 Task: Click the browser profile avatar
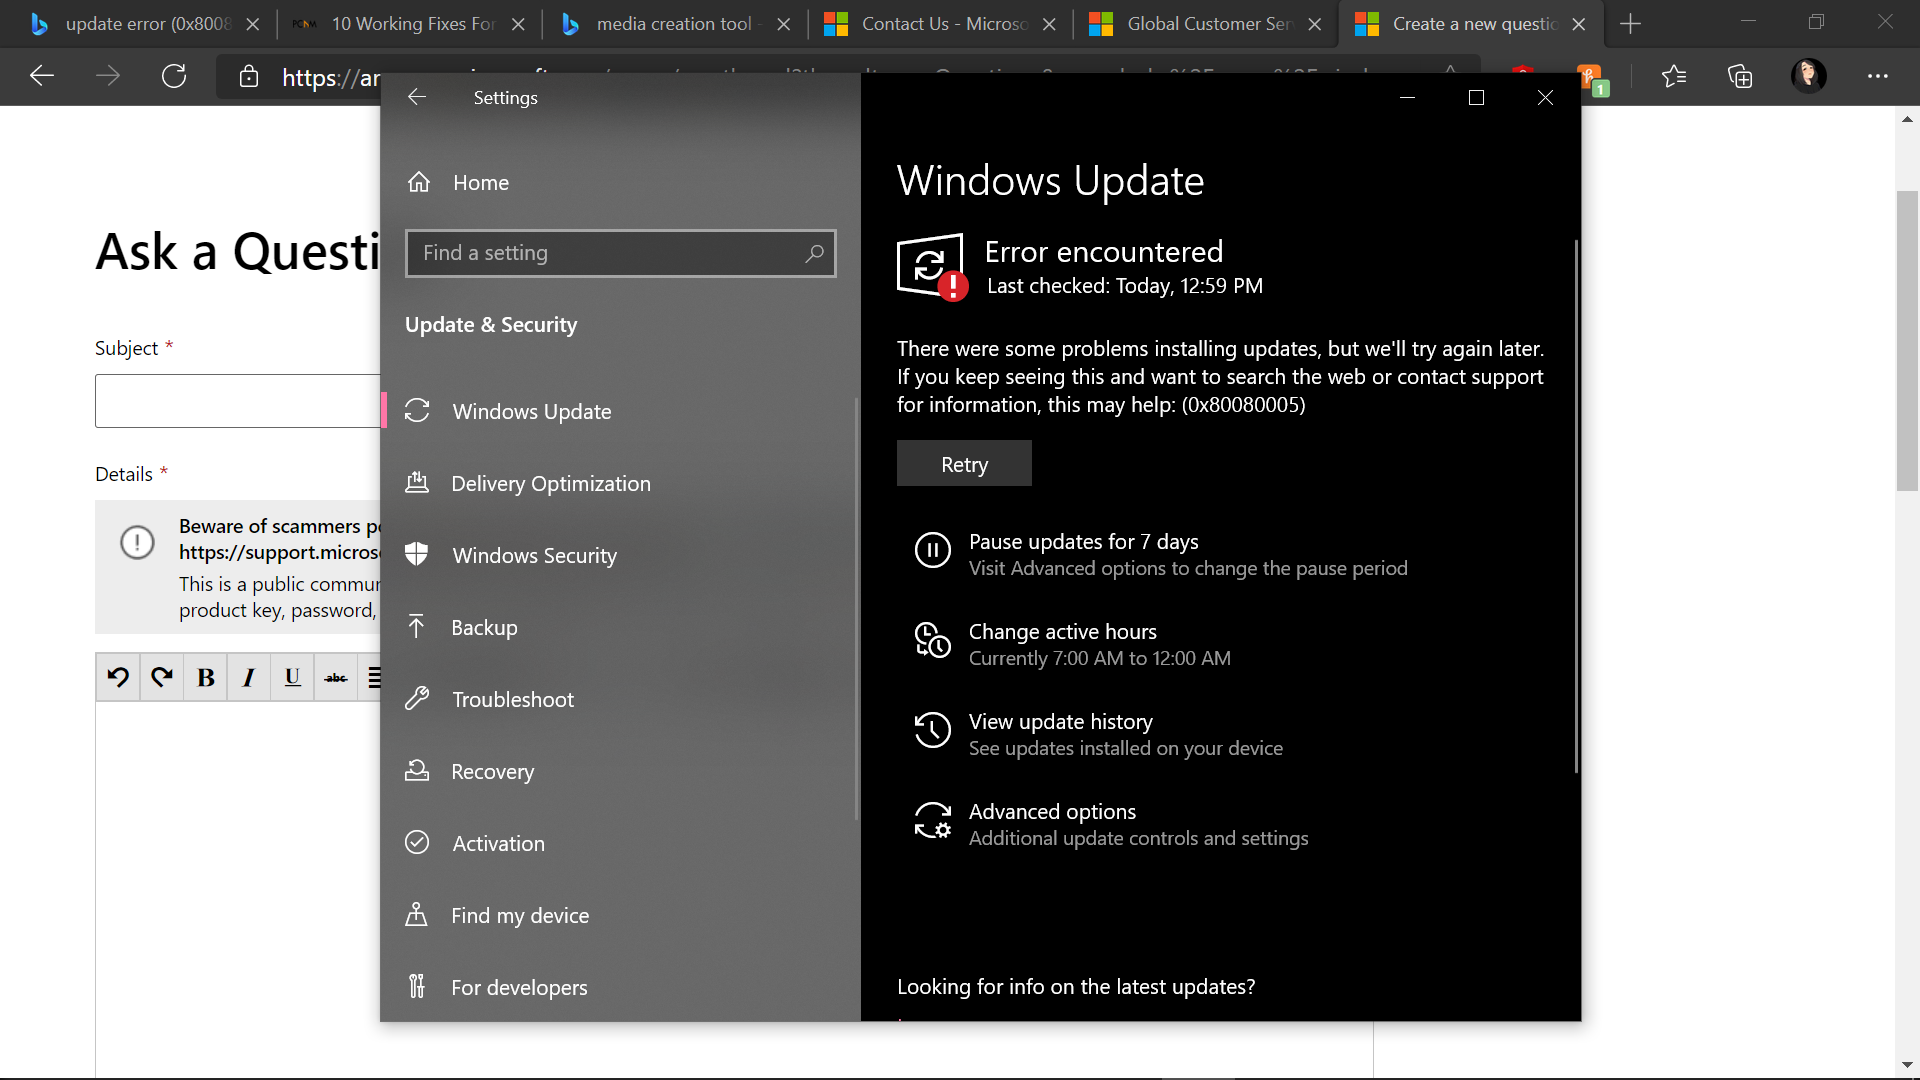[x=1808, y=76]
